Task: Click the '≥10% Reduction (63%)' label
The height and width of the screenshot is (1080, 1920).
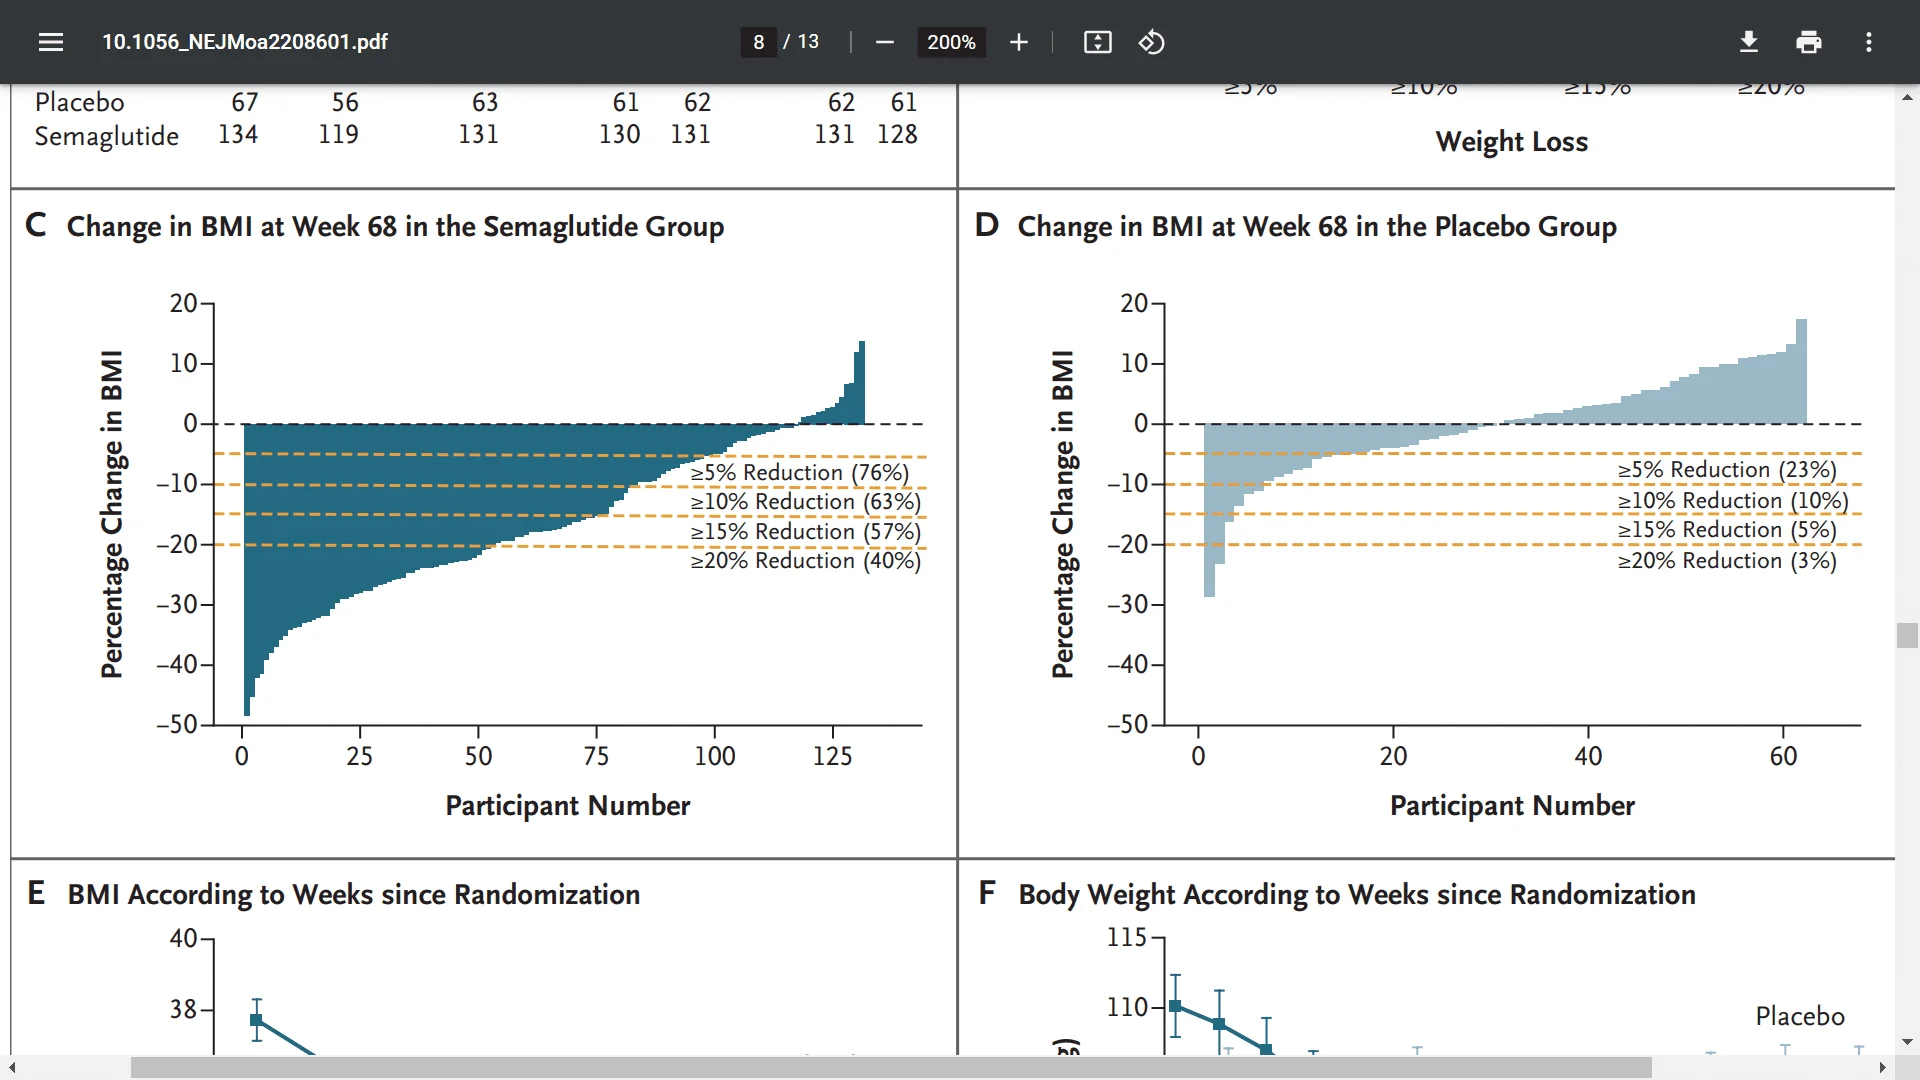Action: point(806,501)
